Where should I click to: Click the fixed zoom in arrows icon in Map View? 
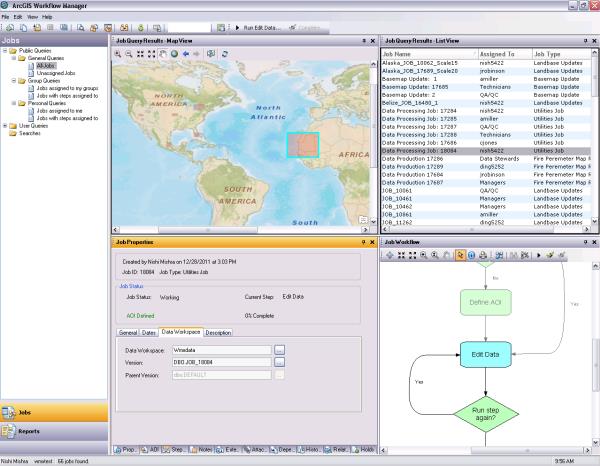click(140, 54)
